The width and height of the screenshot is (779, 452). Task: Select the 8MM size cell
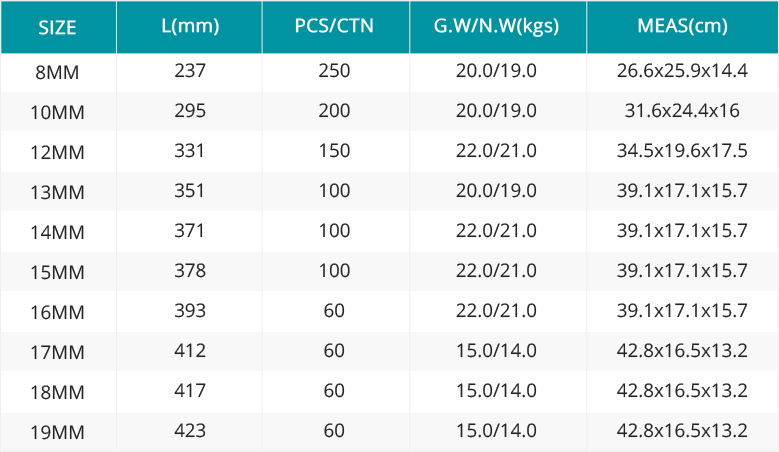coord(57,73)
